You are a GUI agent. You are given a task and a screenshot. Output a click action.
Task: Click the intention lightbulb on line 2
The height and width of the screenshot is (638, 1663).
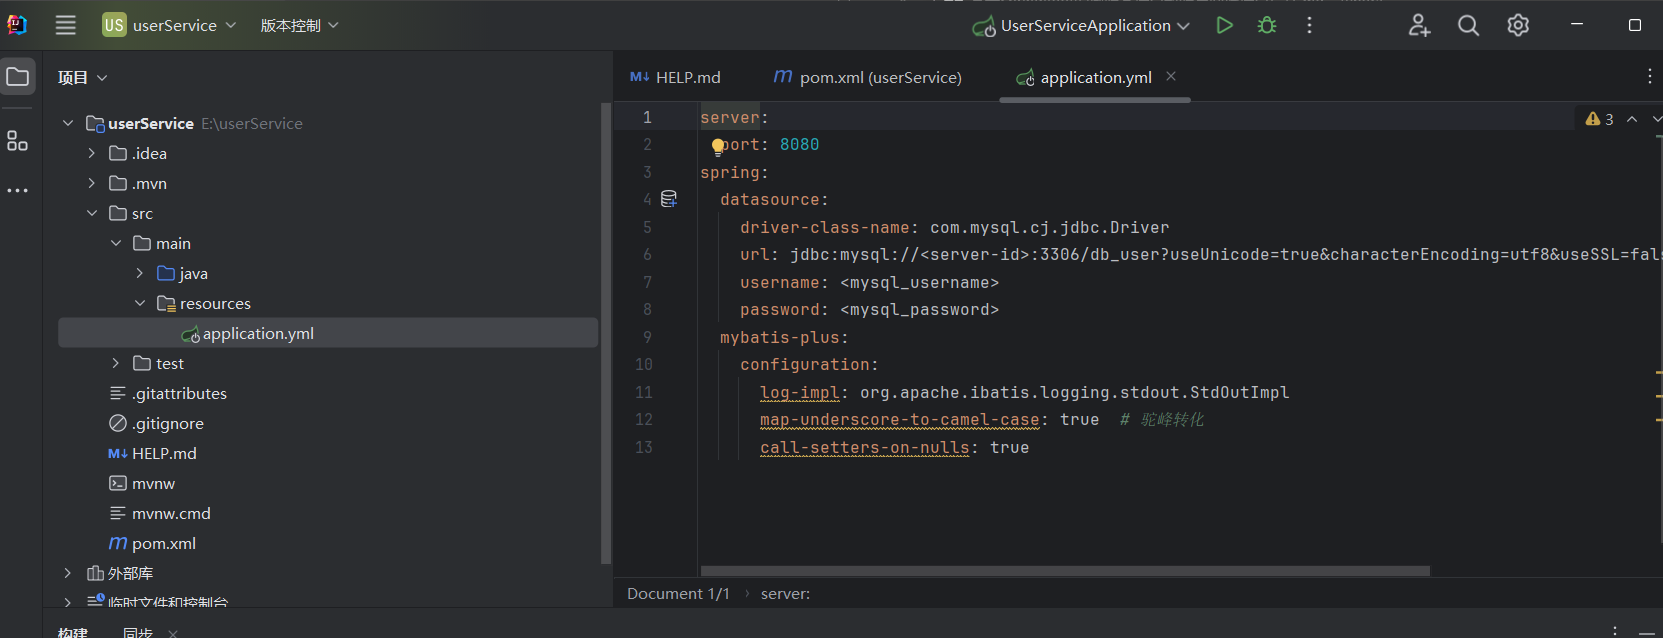718,147
